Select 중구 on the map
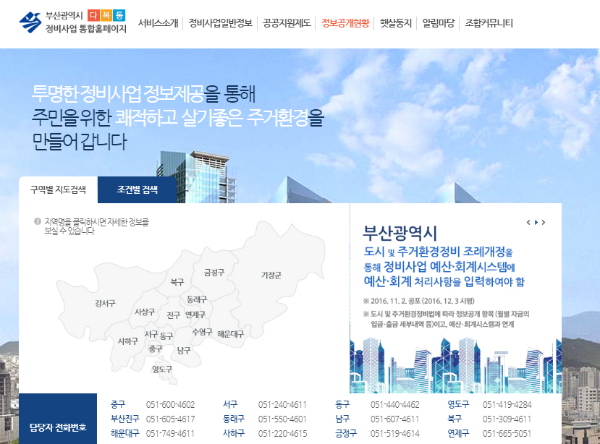 (155, 349)
